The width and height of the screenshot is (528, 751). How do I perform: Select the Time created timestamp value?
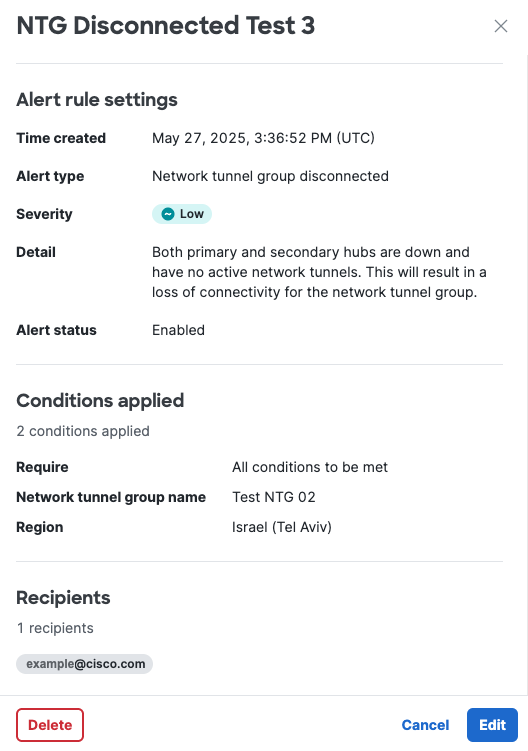[x=263, y=138]
